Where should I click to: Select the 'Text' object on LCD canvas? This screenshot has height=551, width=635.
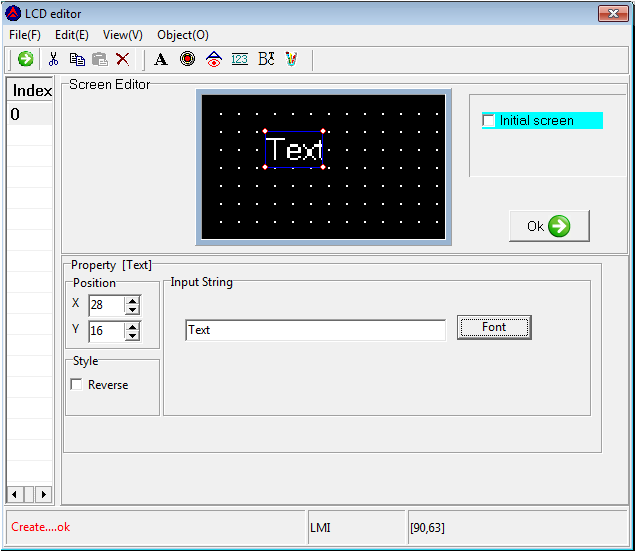294,149
